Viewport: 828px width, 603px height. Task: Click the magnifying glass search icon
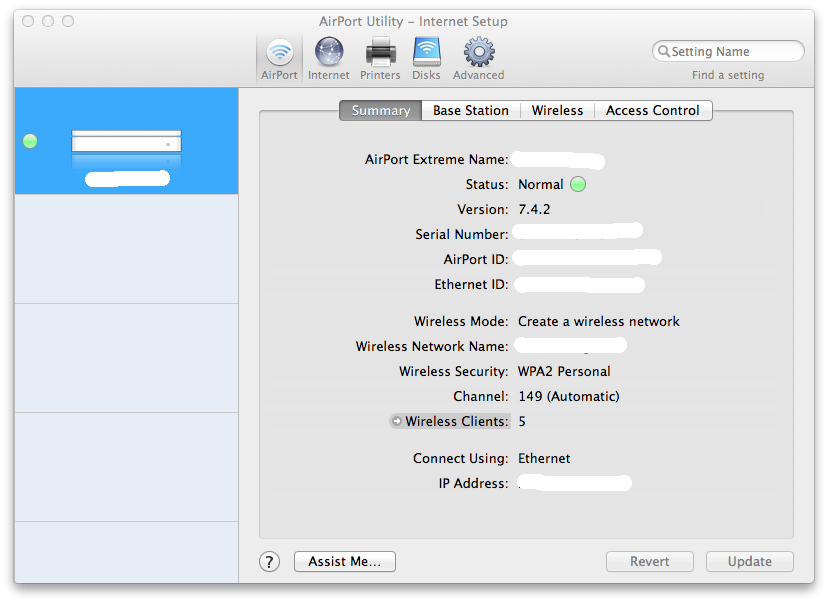[663, 51]
